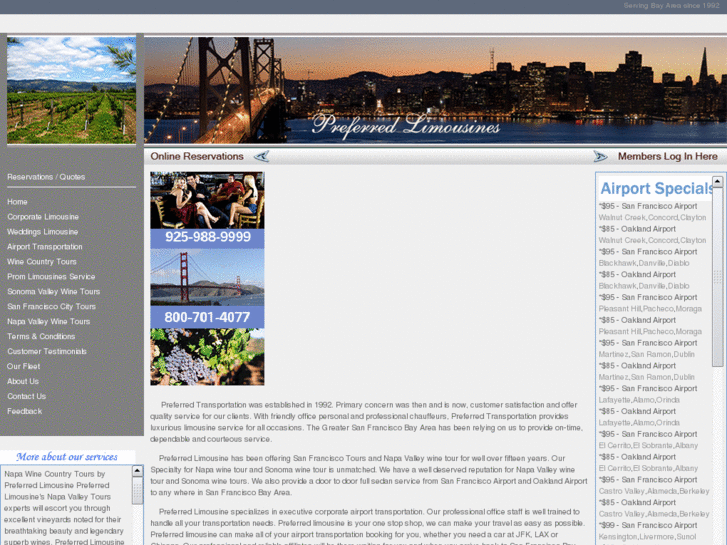Open Online Reservations link
The height and width of the screenshot is (545, 727).
click(x=197, y=156)
